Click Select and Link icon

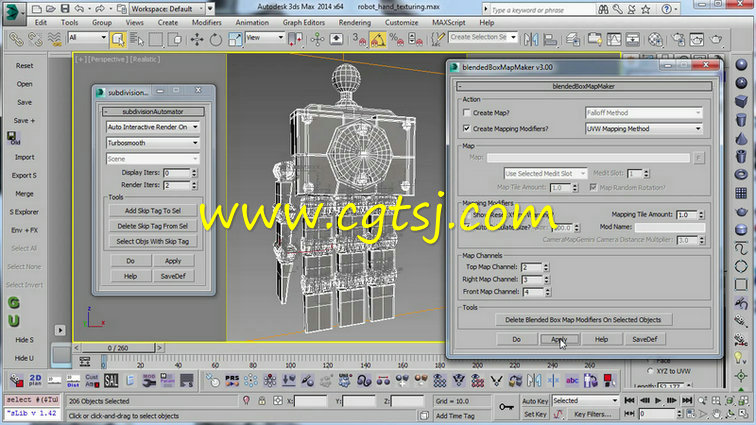(16, 39)
